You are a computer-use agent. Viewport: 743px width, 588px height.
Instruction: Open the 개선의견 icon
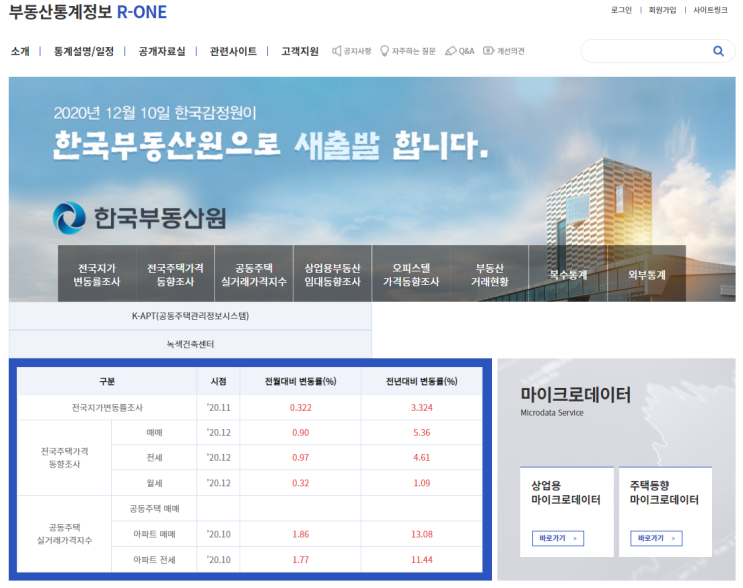pos(488,51)
